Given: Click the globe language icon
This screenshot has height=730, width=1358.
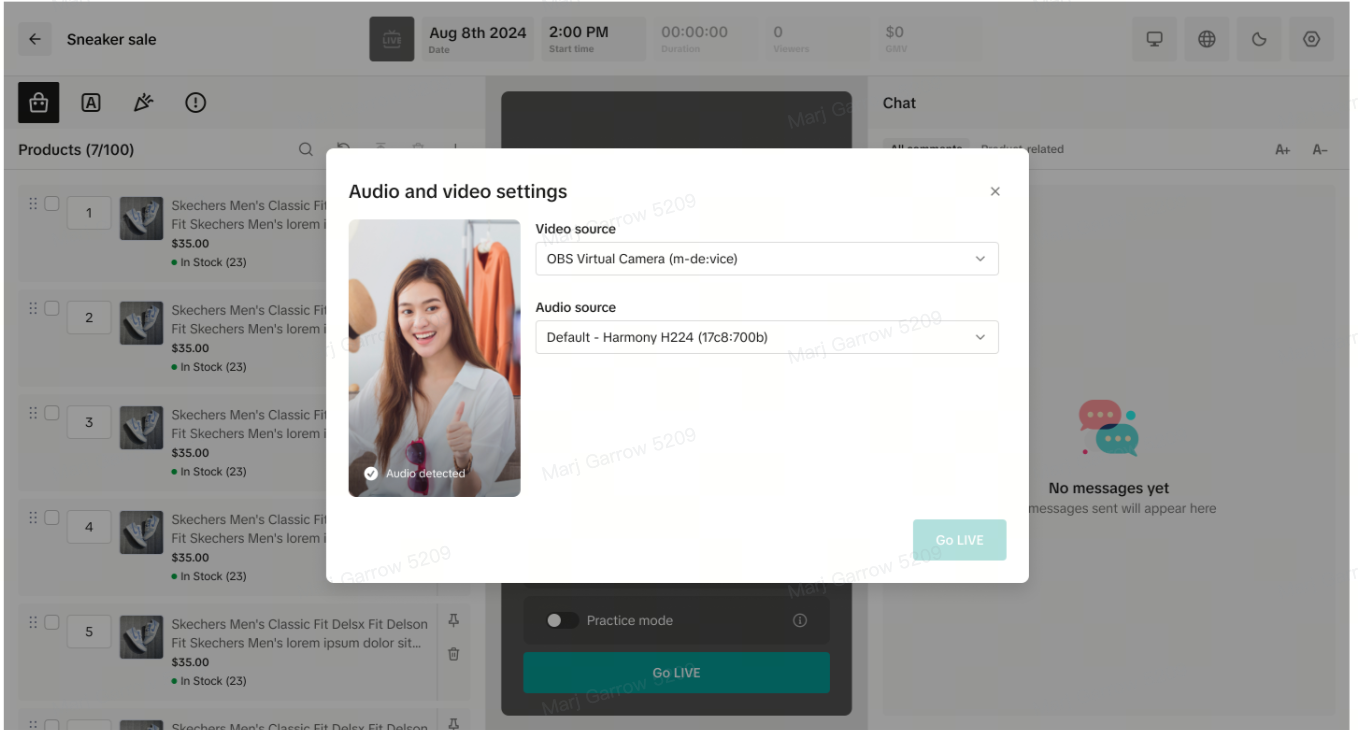Looking at the screenshot, I should click(1207, 40).
